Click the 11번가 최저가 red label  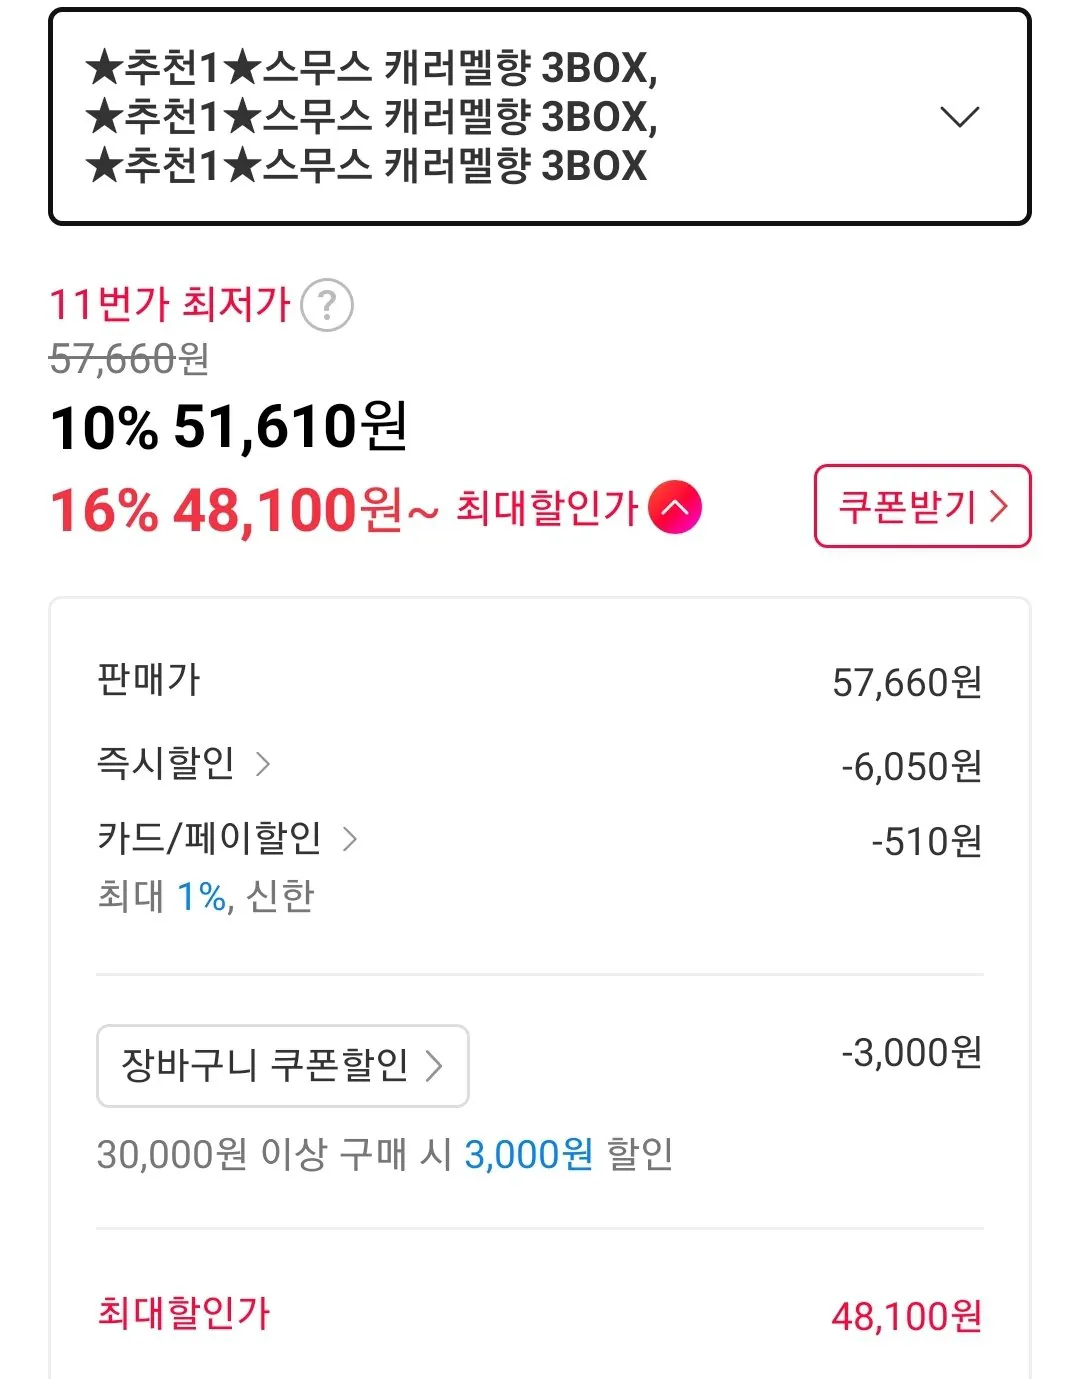tap(170, 304)
